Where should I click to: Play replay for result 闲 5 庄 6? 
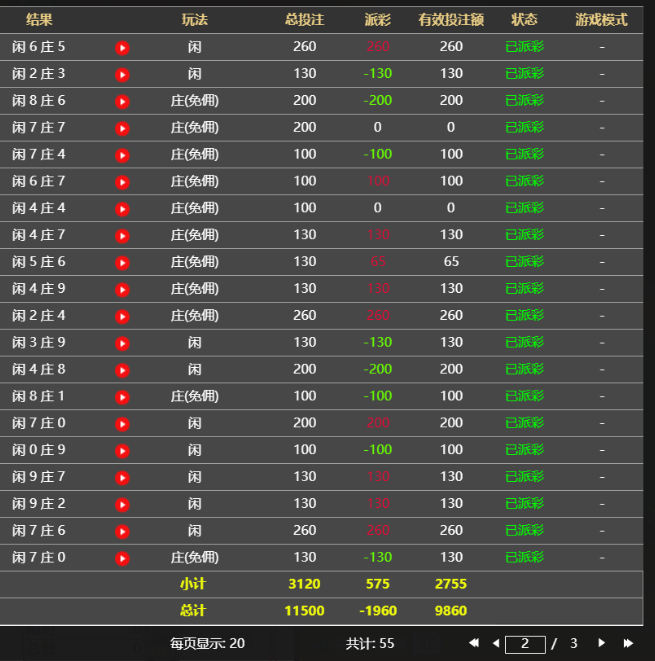pyautogui.click(x=122, y=262)
